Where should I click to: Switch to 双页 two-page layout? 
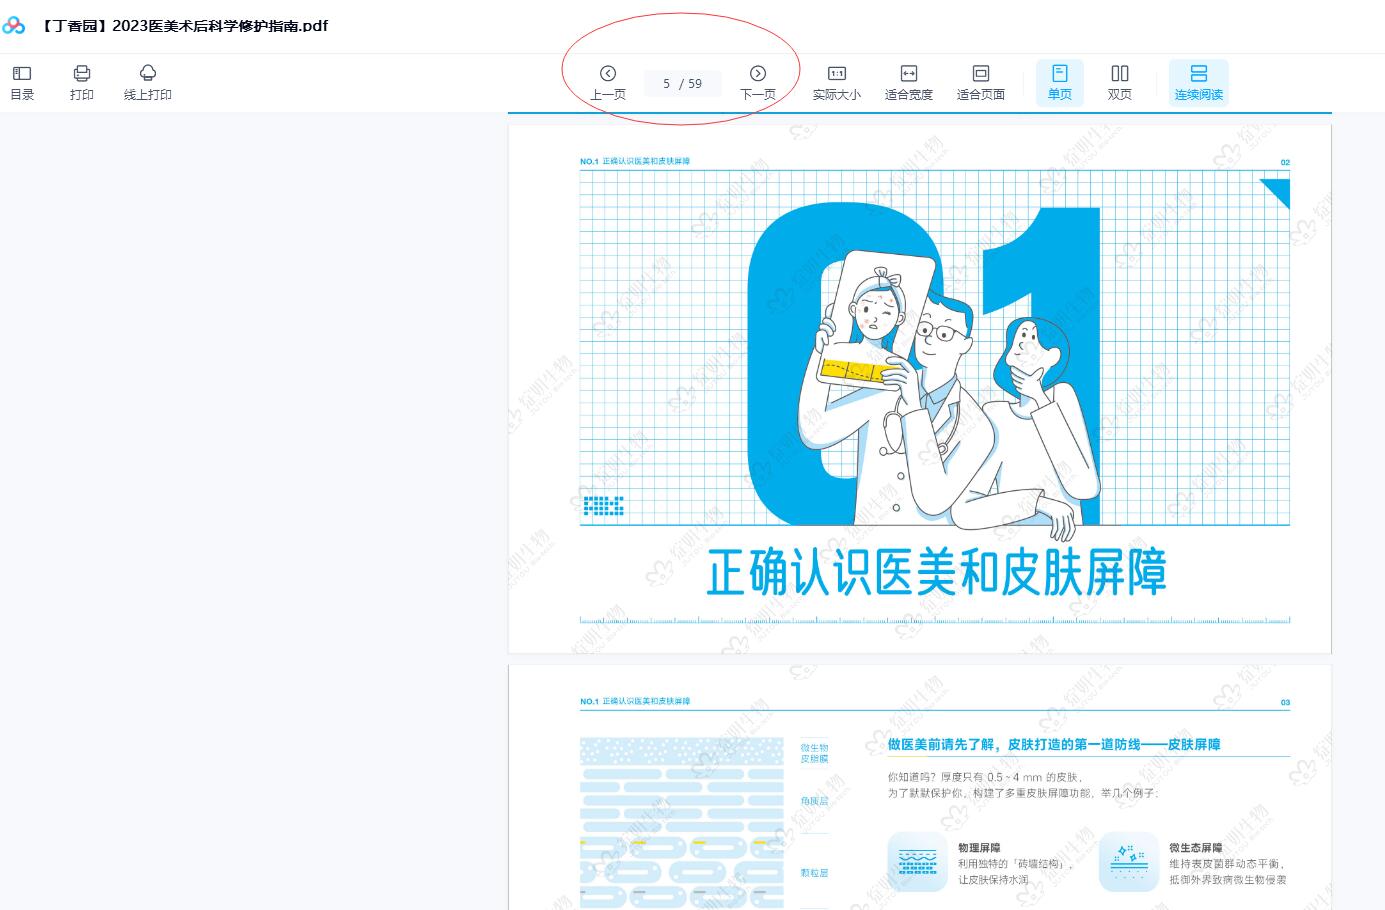point(1119,82)
